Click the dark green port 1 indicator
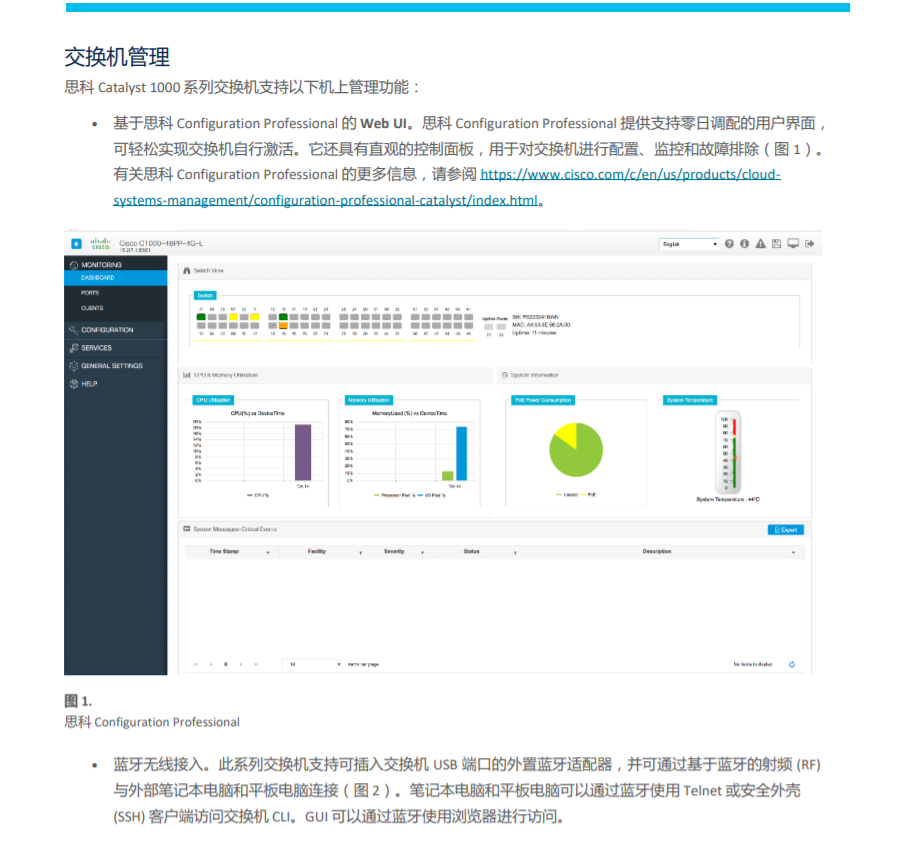Screen dimensions: 913x847 point(201,317)
